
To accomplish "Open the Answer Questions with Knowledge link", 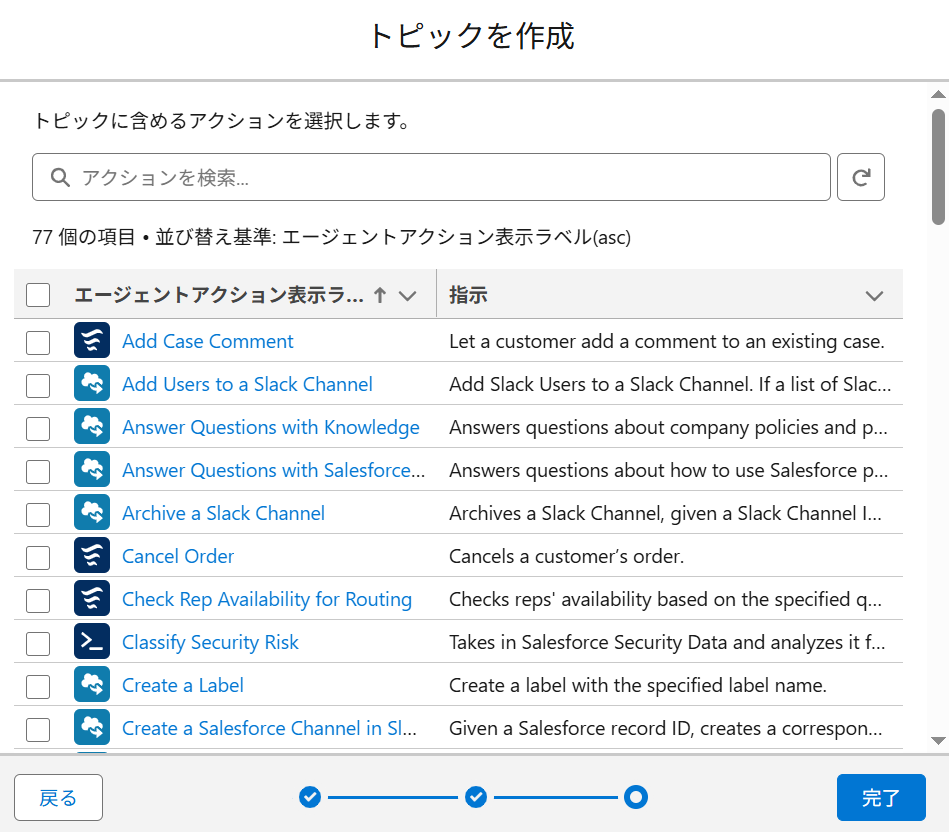I will pyautogui.click(x=271, y=427).
